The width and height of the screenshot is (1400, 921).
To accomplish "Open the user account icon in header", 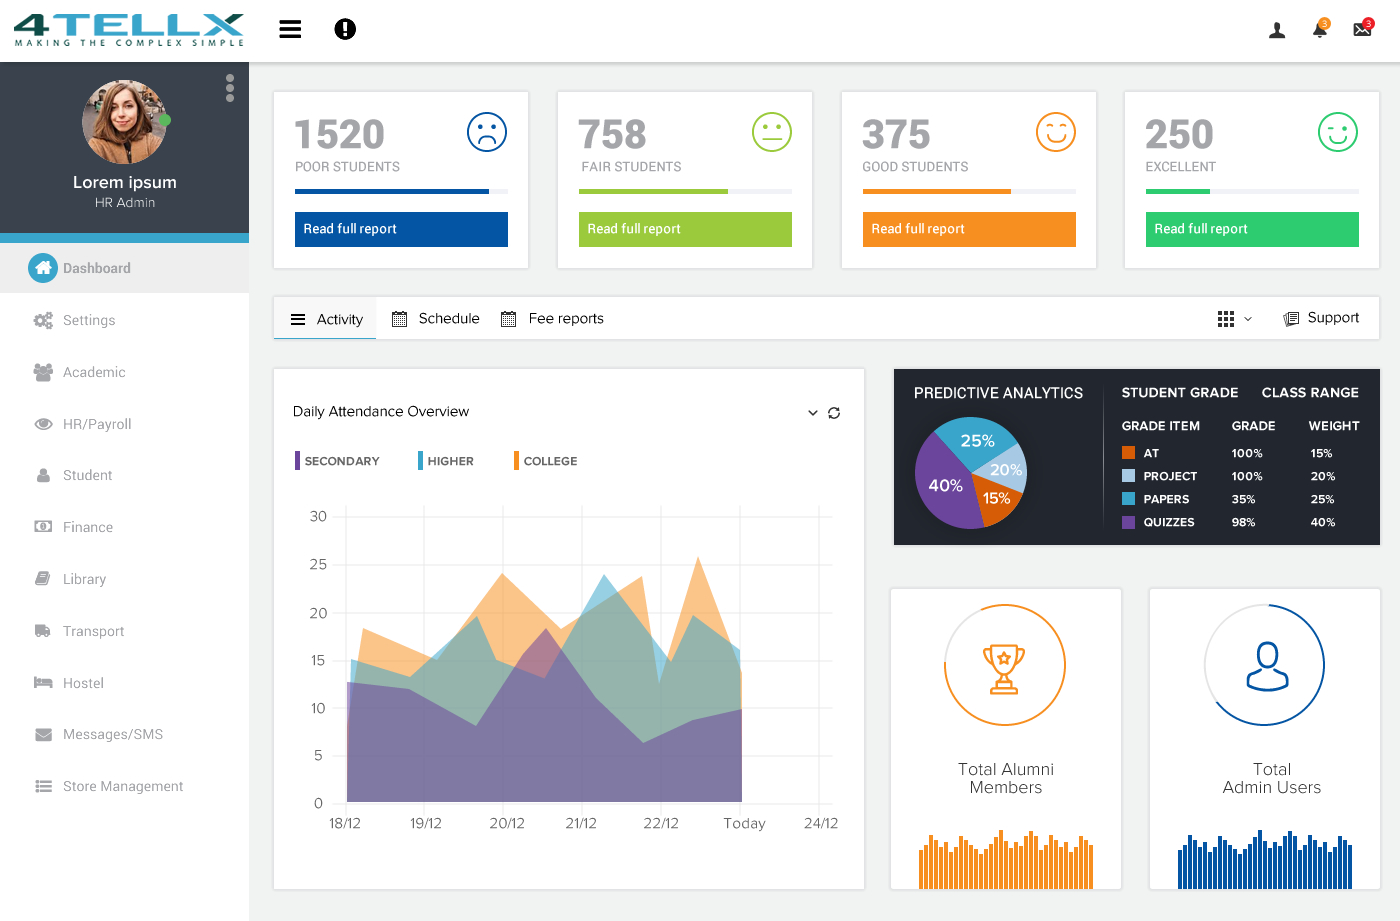I will 1277,30.
